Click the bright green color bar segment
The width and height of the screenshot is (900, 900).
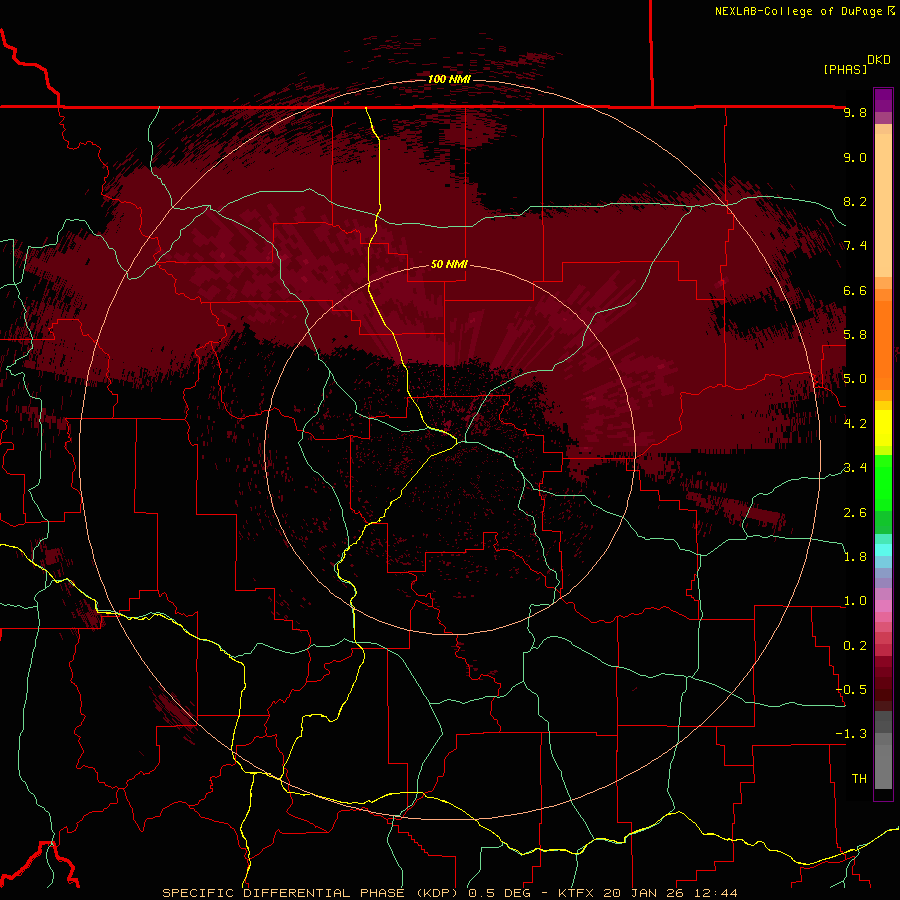point(883,482)
